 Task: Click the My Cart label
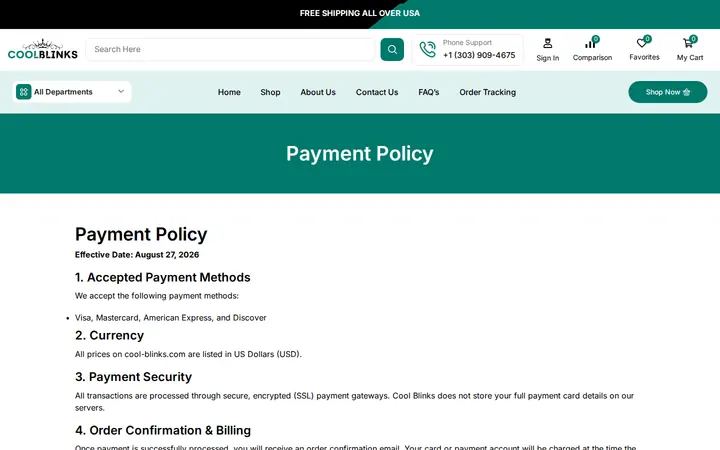(x=690, y=57)
